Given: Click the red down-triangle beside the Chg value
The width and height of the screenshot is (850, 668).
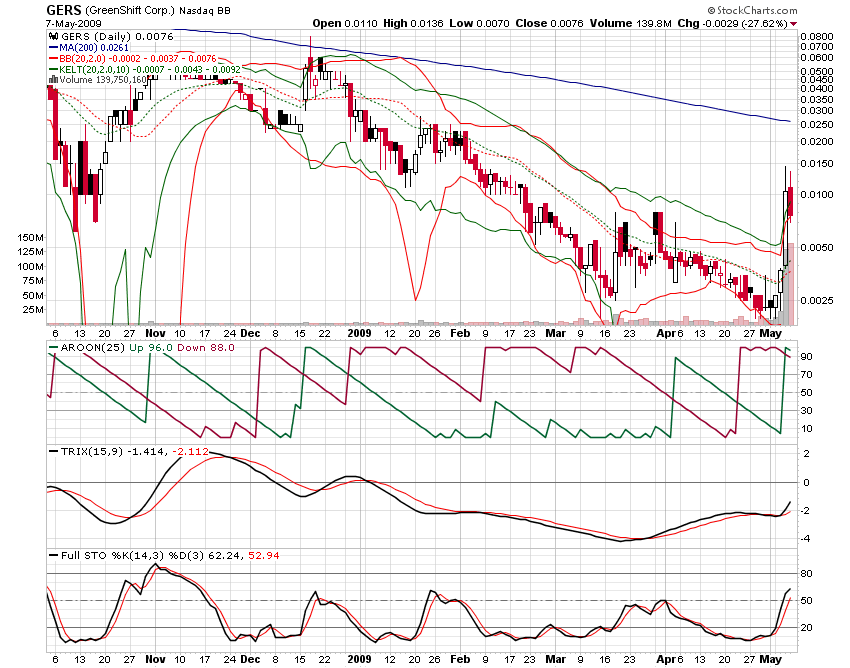Looking at the screenshot, I should (794, 24).
